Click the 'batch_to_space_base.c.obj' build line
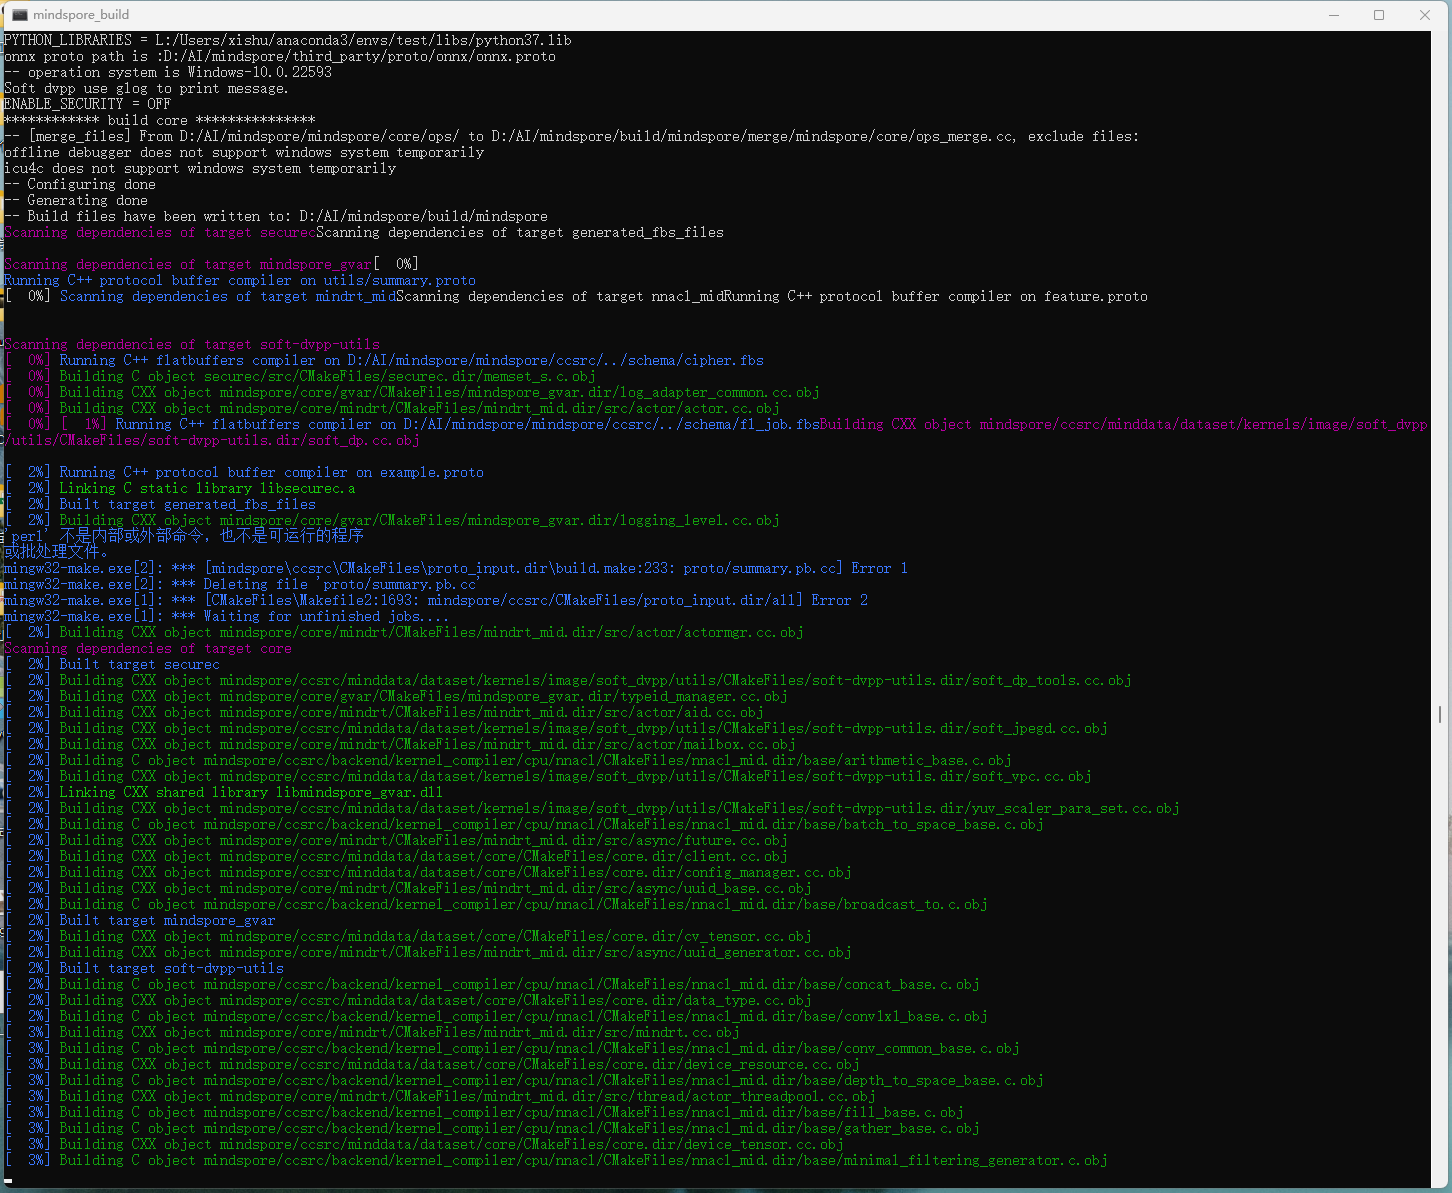 524,824
